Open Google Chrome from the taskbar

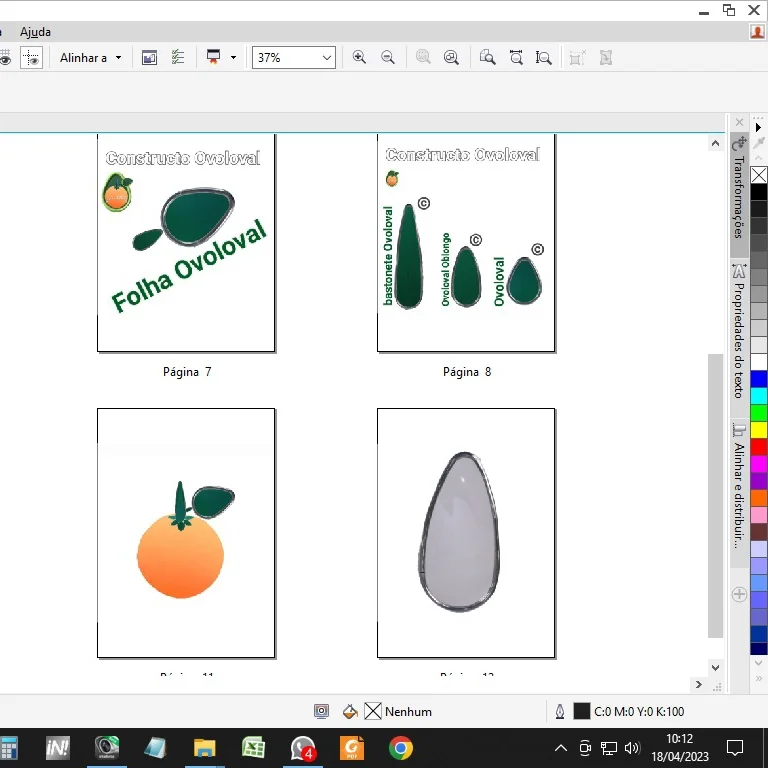pyautogui.click(x=400, y=748)
